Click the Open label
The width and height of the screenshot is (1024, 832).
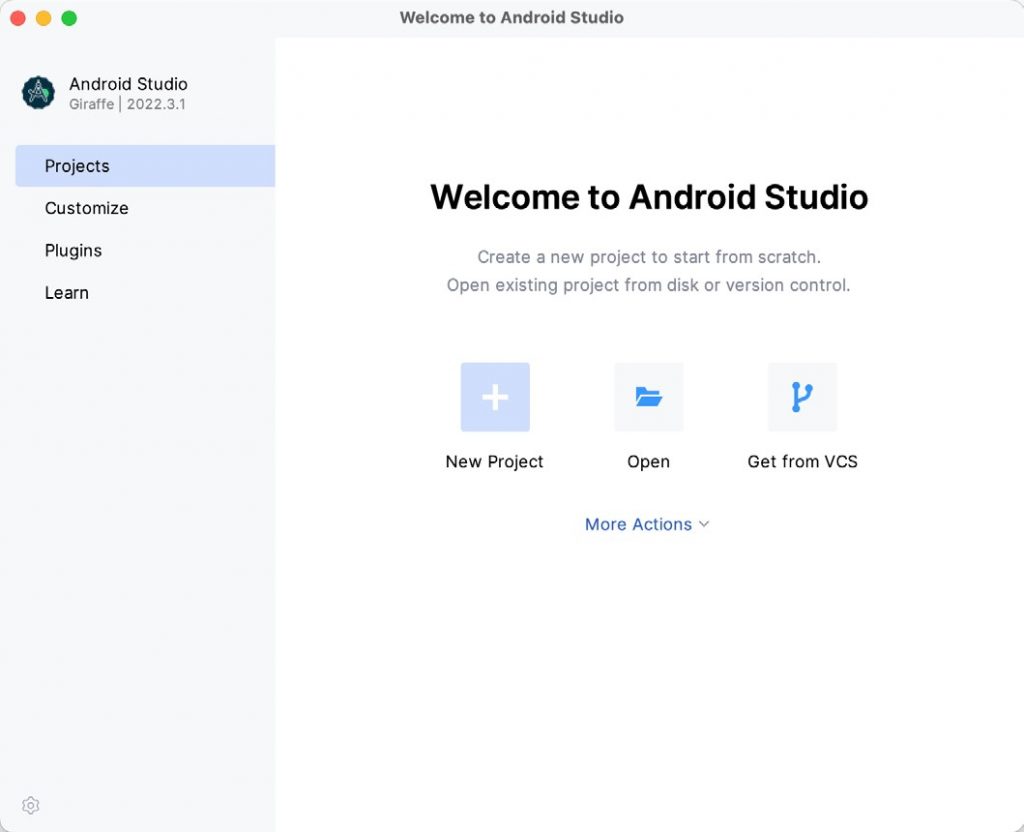coord(648,461)
